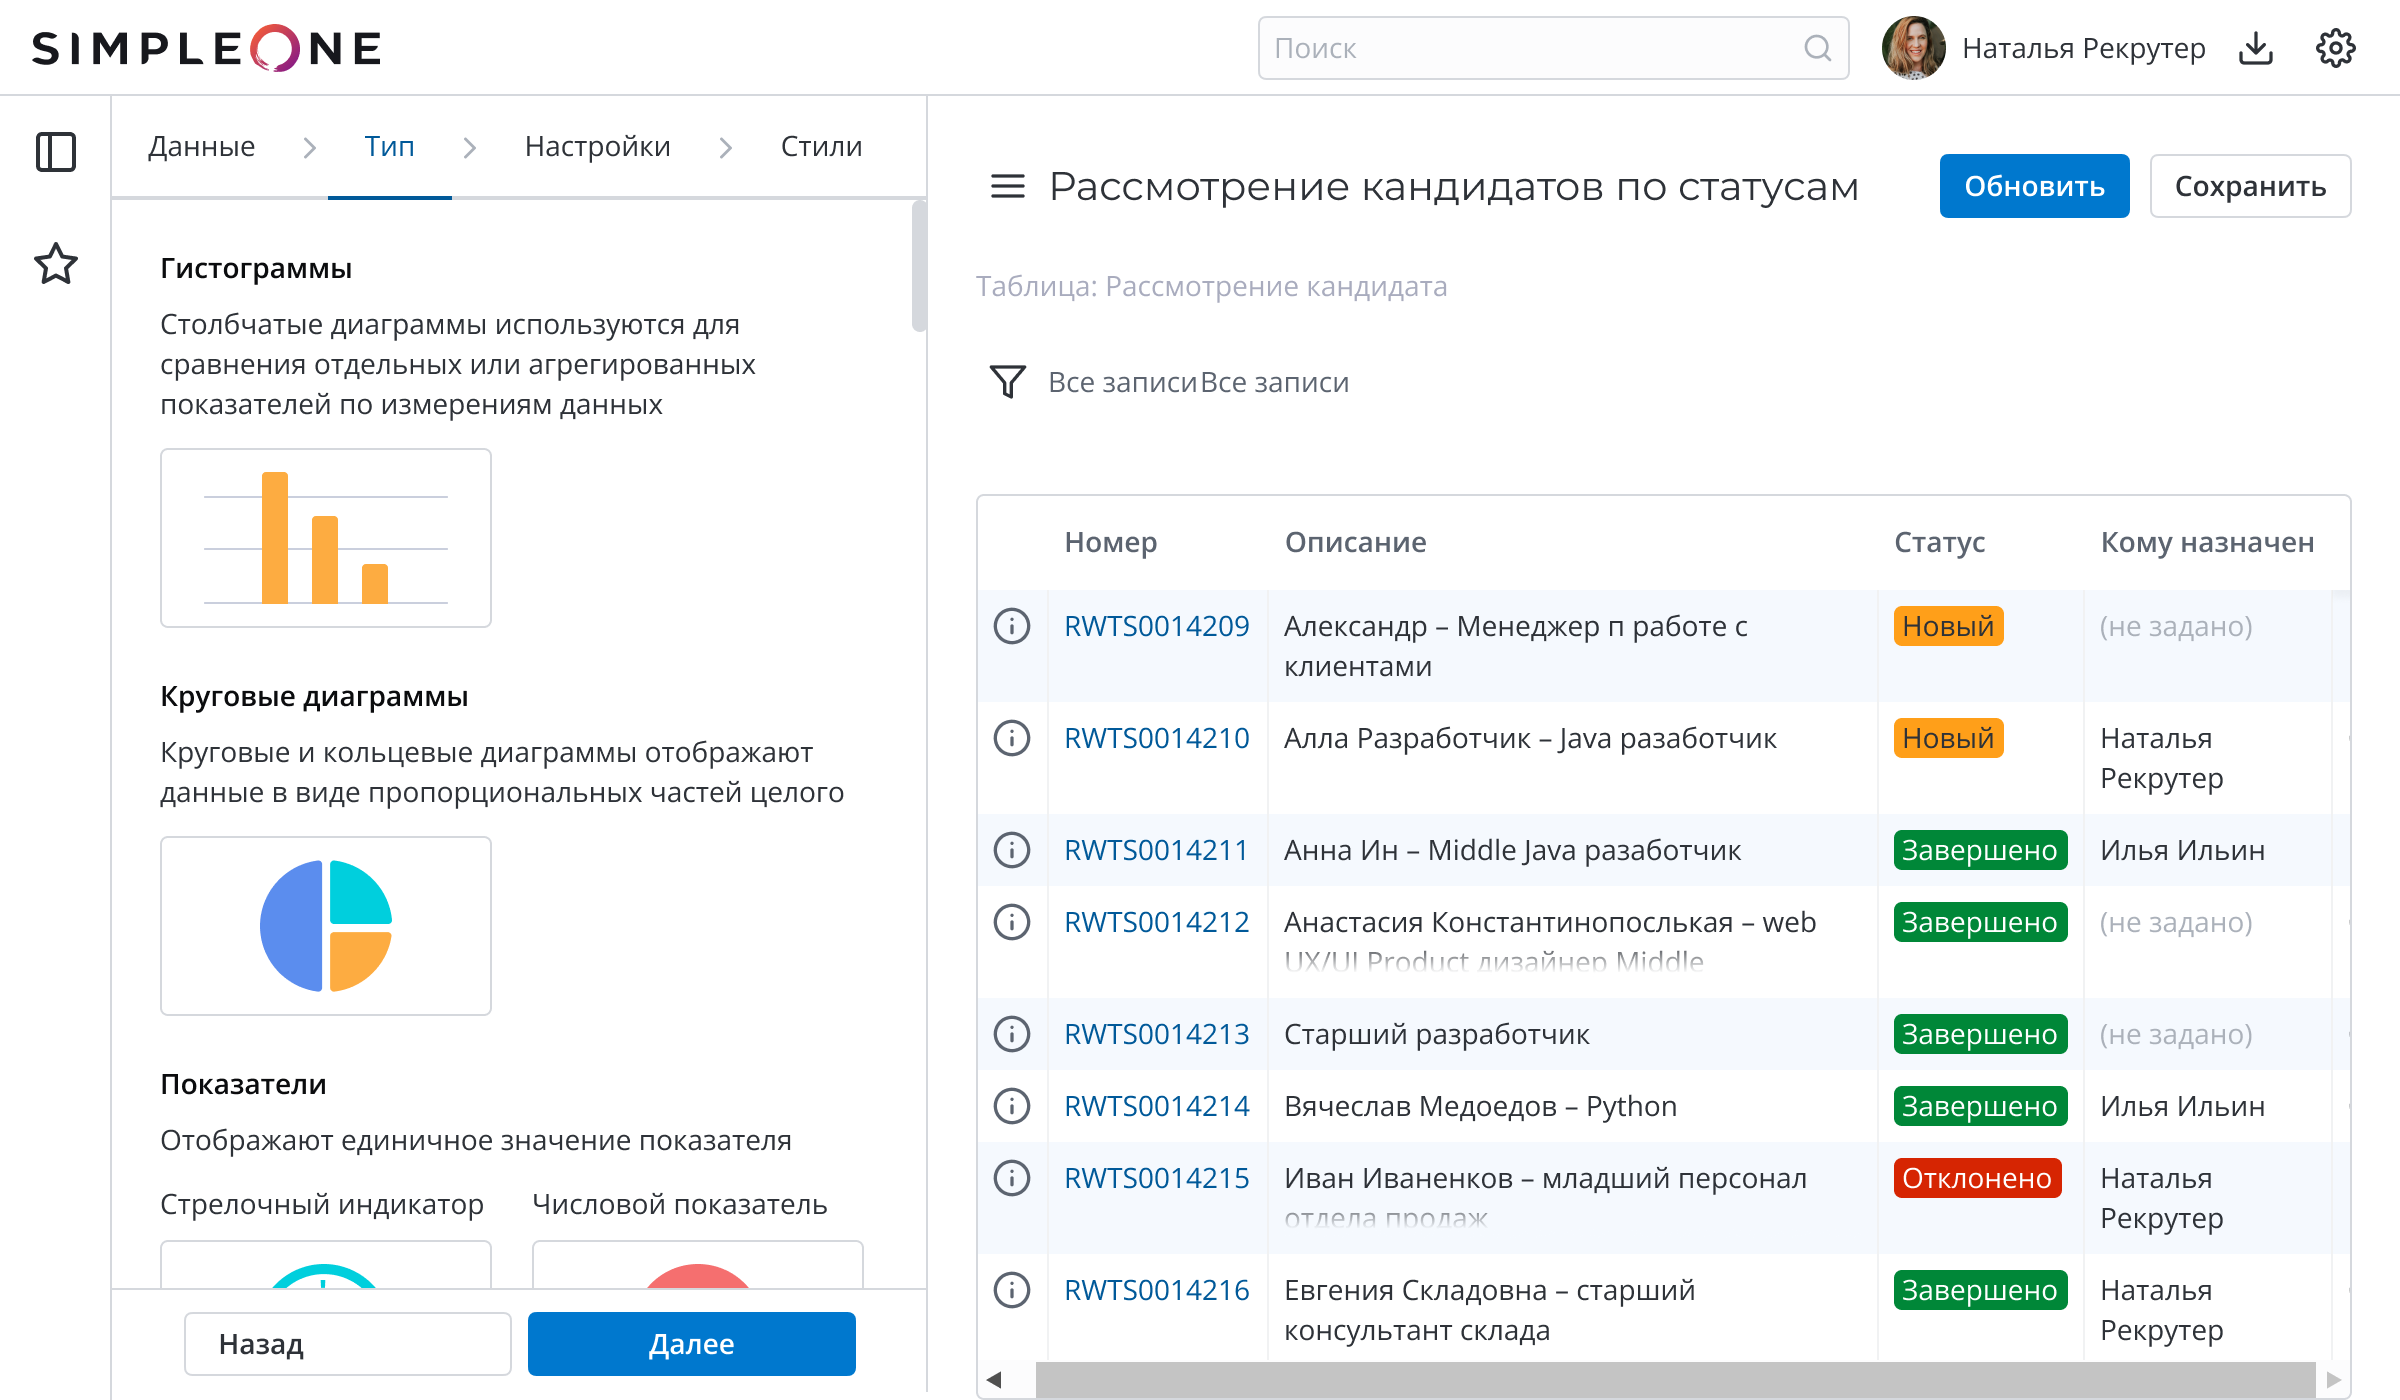Open the Настройки step tab
Viewport: 2400px width, 1400px height.
597,147
